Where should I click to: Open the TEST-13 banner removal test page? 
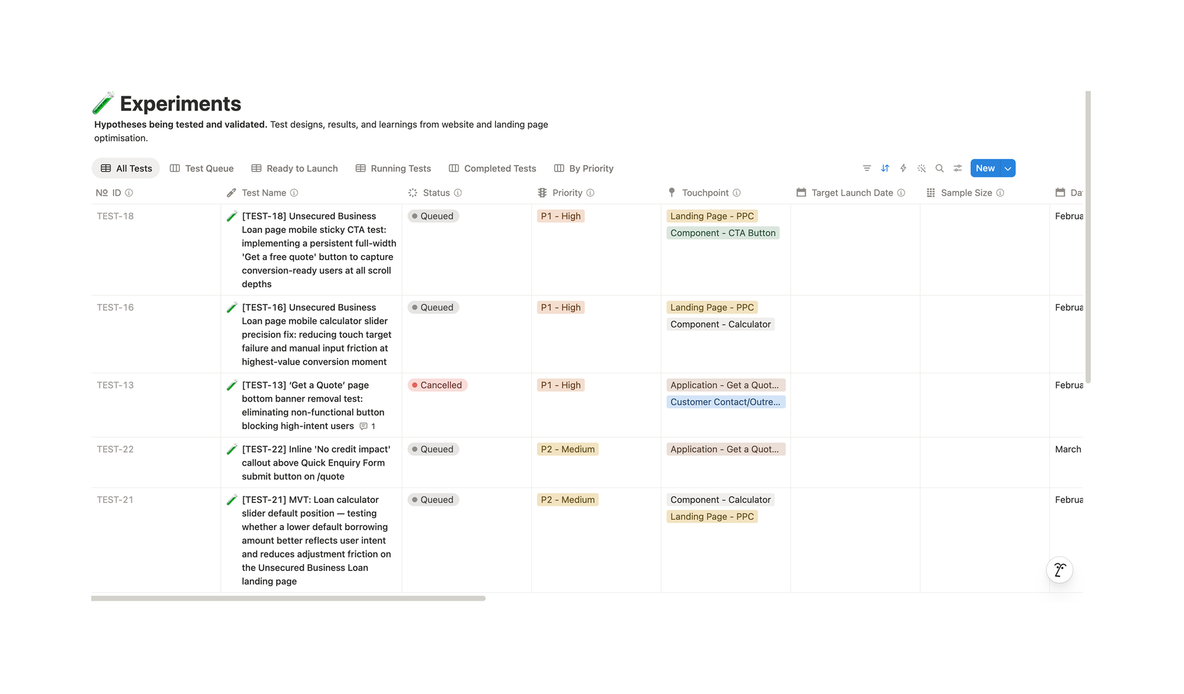pyautogui.click(x=313, y=406)
